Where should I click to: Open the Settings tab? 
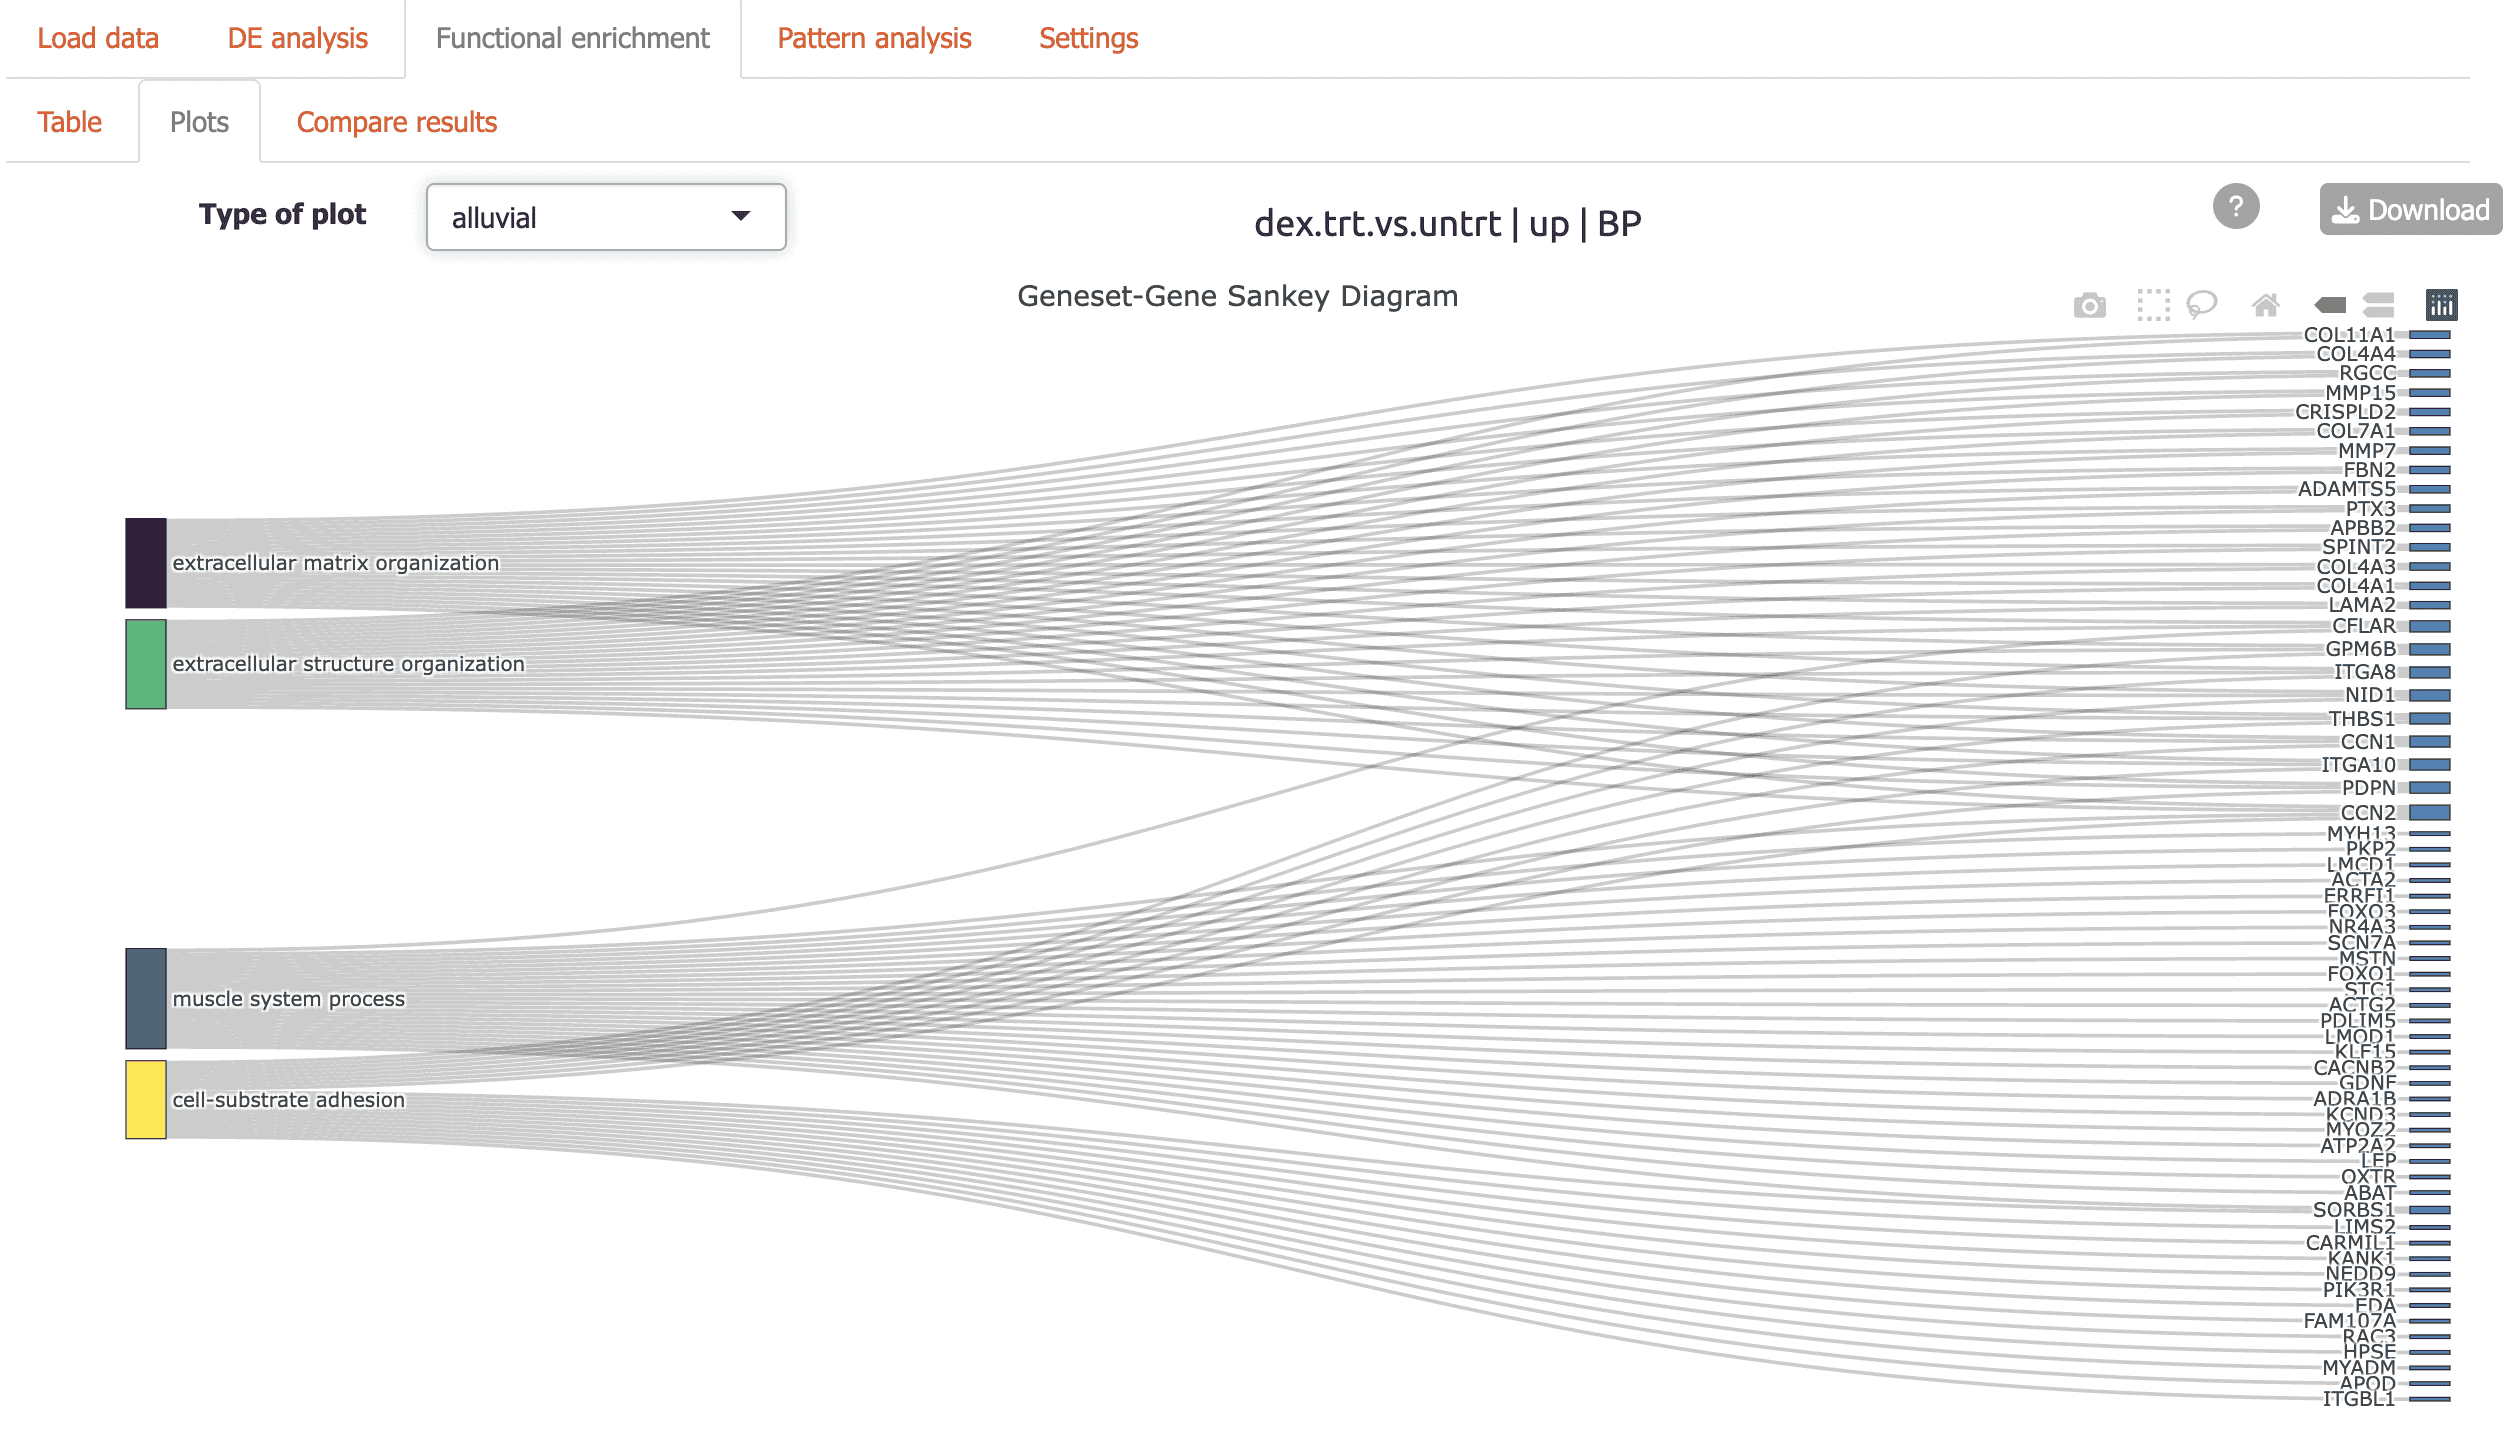tap(1088, 38)
